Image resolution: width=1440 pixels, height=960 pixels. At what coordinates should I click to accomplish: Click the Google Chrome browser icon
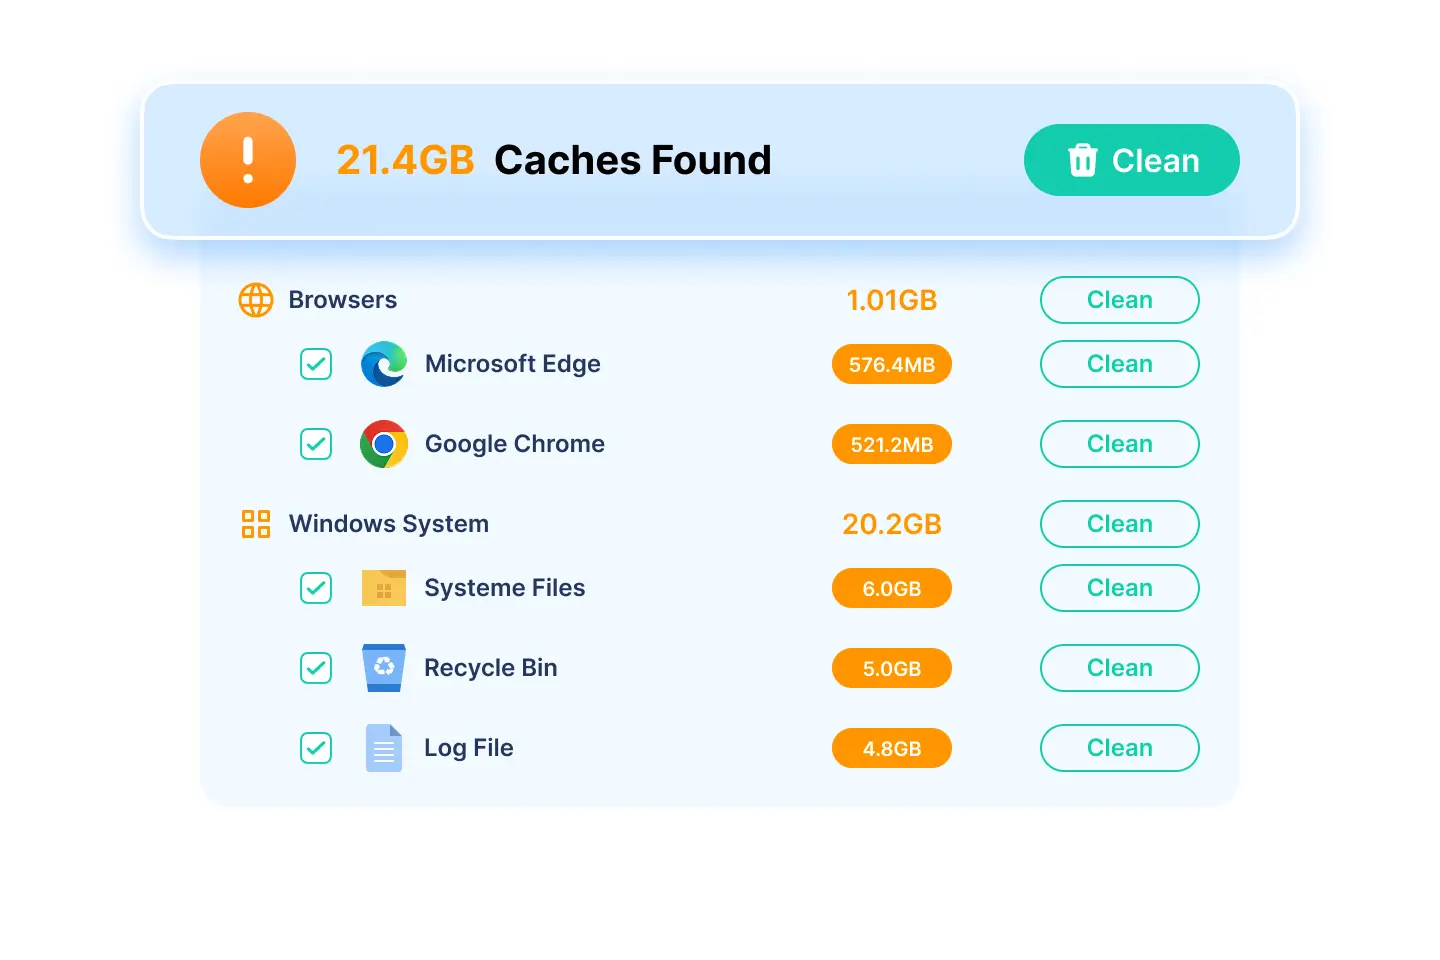click(x=384, y=444)
